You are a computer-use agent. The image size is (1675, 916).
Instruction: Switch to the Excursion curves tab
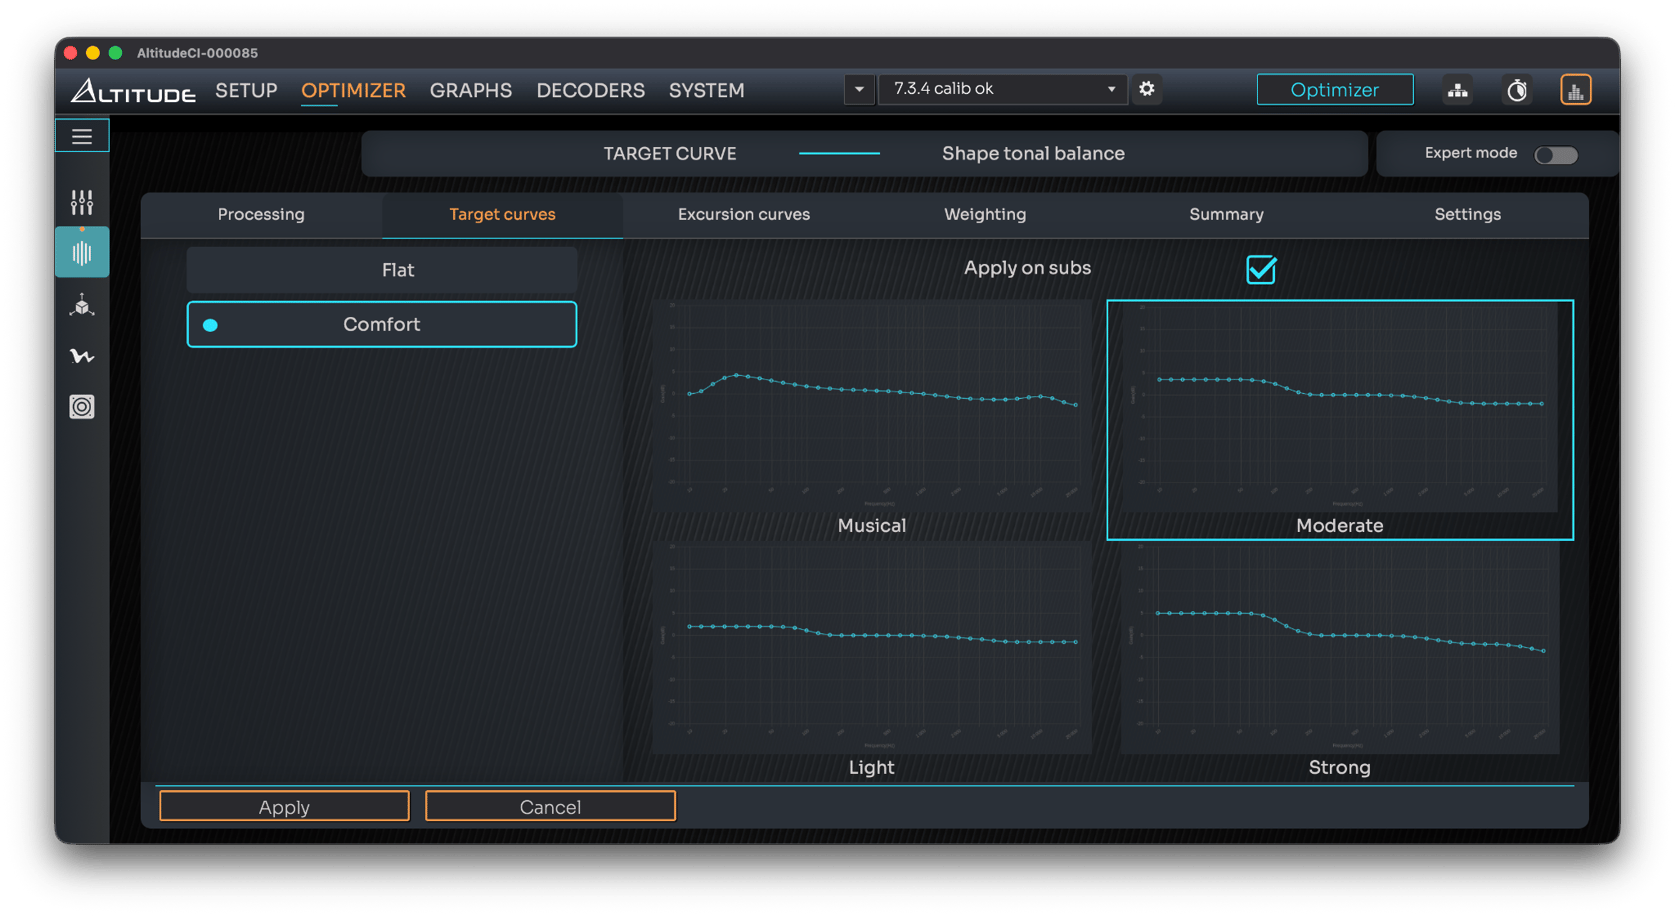pos(744,215)
